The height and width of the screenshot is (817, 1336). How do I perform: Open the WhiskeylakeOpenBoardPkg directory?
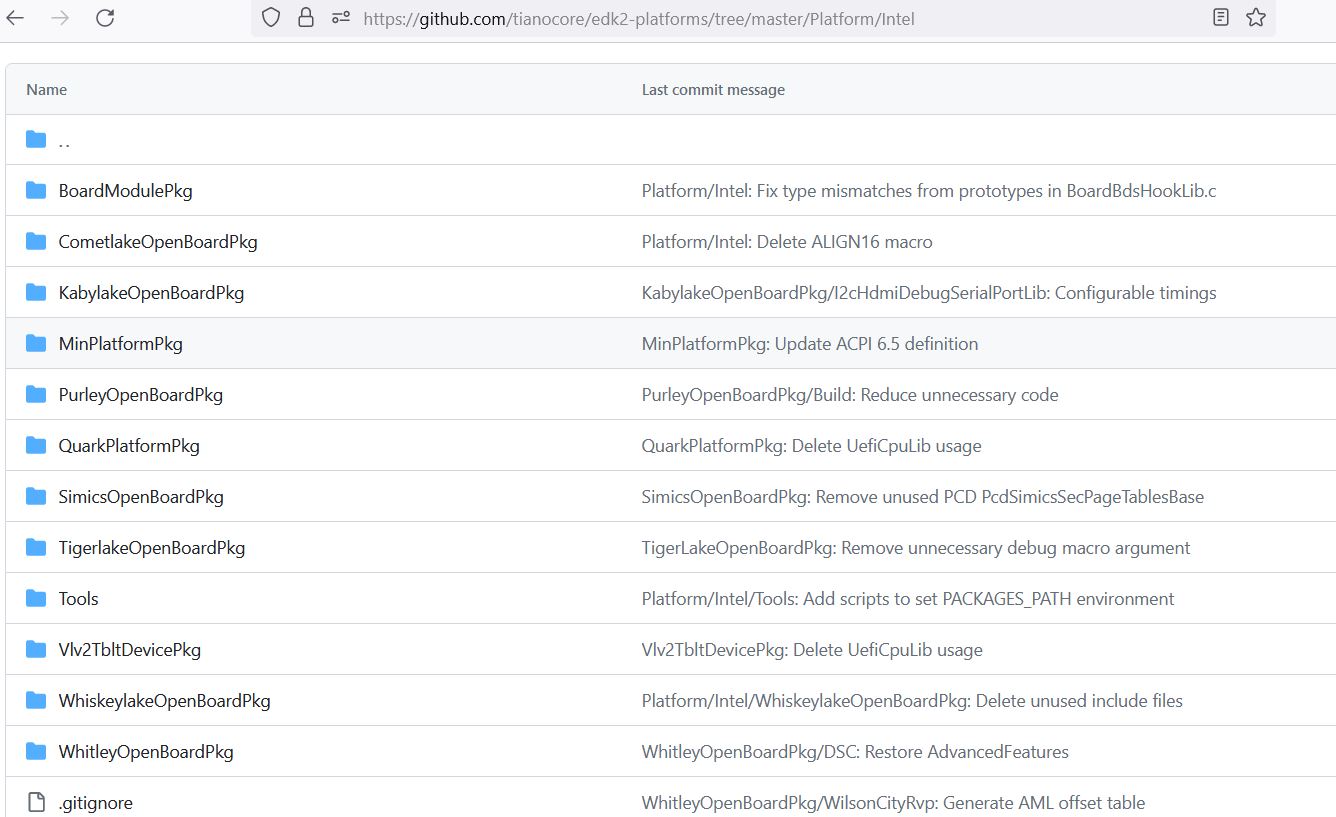click(164, 700)
